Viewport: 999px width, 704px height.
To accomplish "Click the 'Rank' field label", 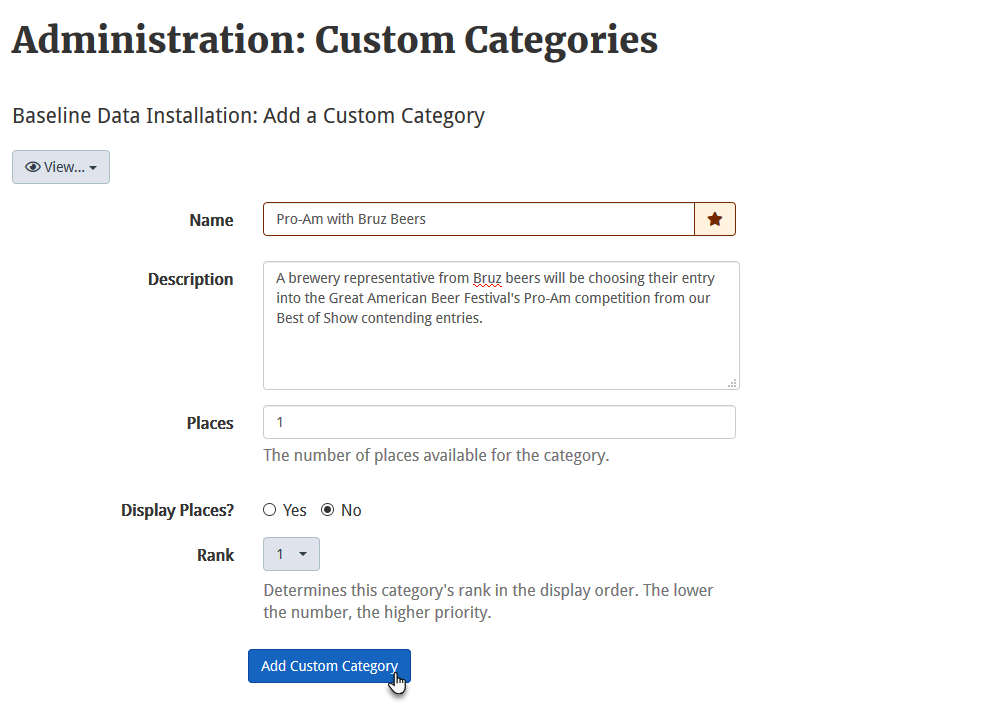I will (215, 555).
